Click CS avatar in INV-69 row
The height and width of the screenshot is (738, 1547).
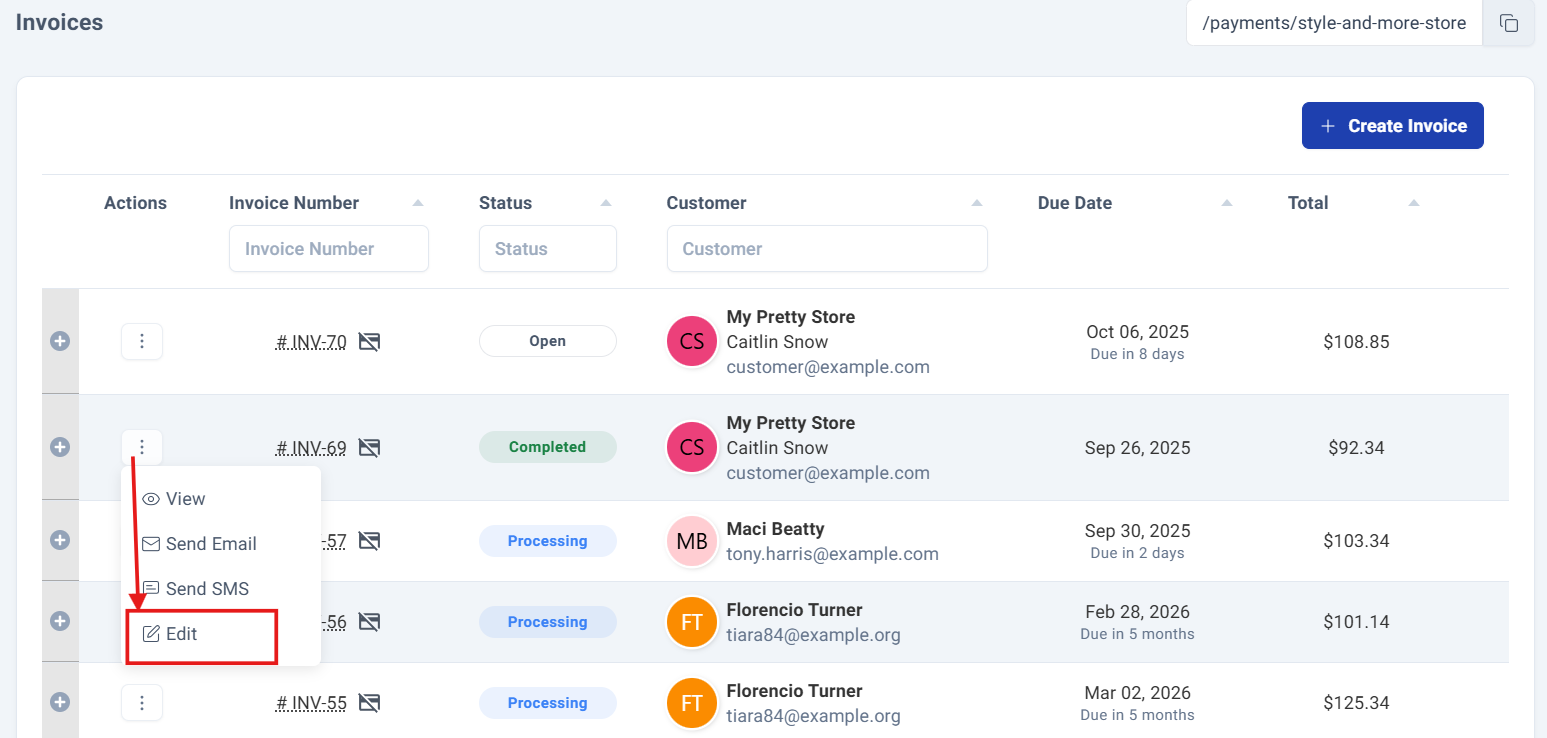692,447
